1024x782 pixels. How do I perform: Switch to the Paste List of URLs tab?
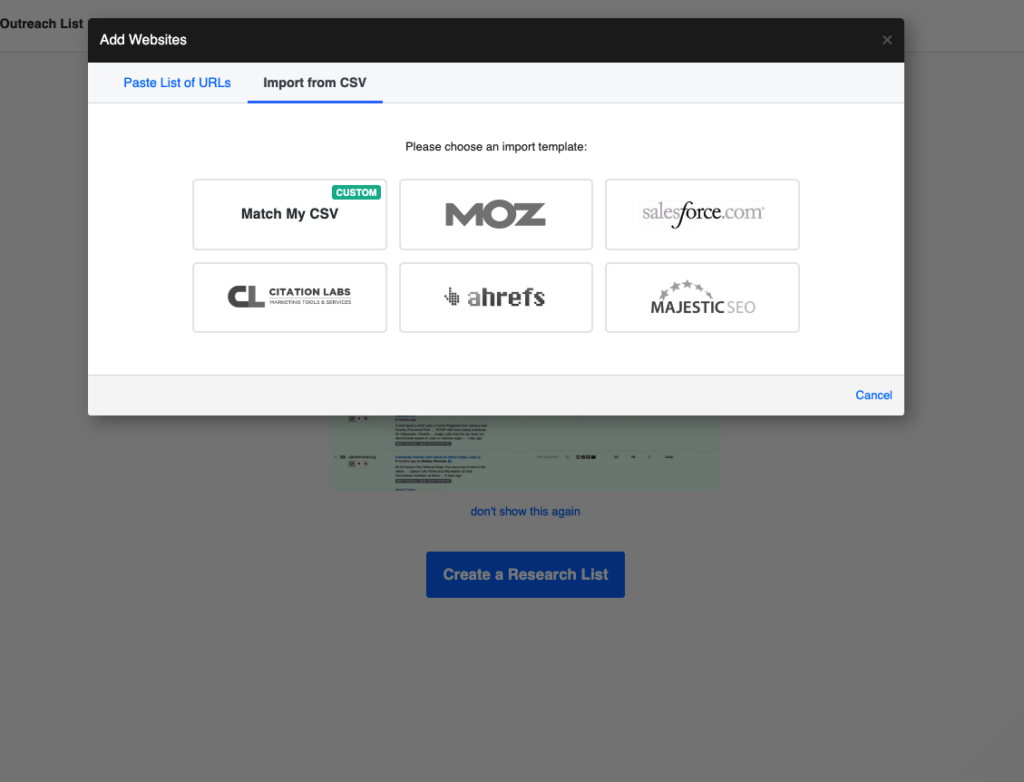pos(177,83)
